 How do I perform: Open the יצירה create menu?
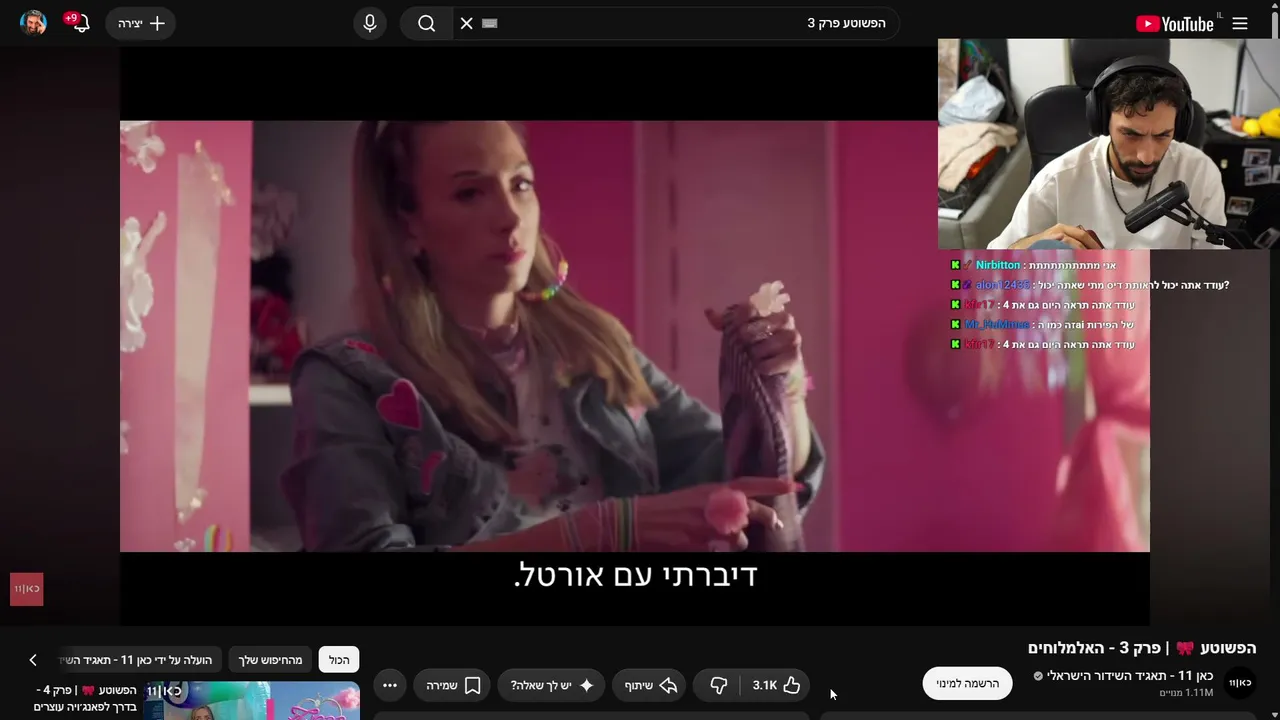tap(141, 23)
